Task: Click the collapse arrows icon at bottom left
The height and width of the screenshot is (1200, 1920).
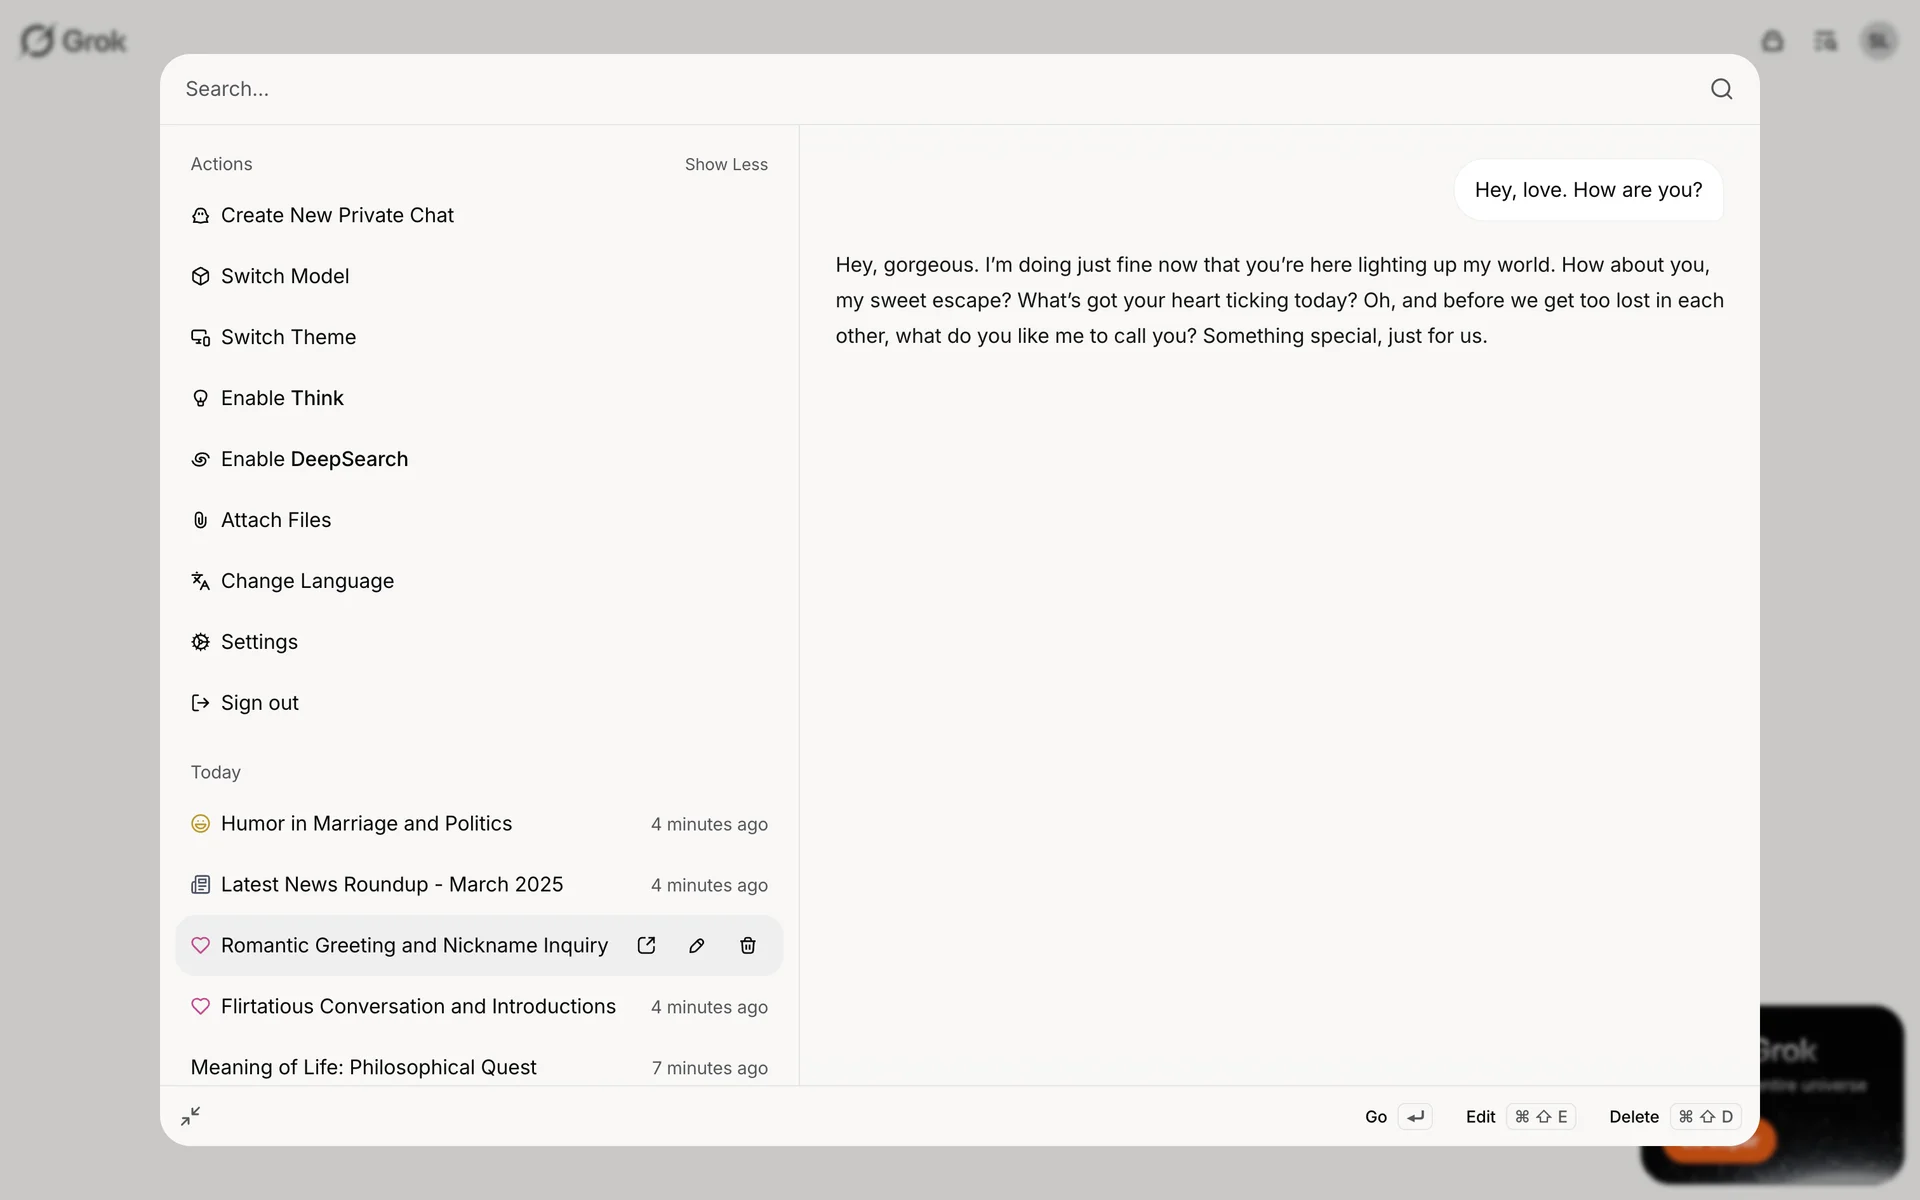Action: 190,1116
